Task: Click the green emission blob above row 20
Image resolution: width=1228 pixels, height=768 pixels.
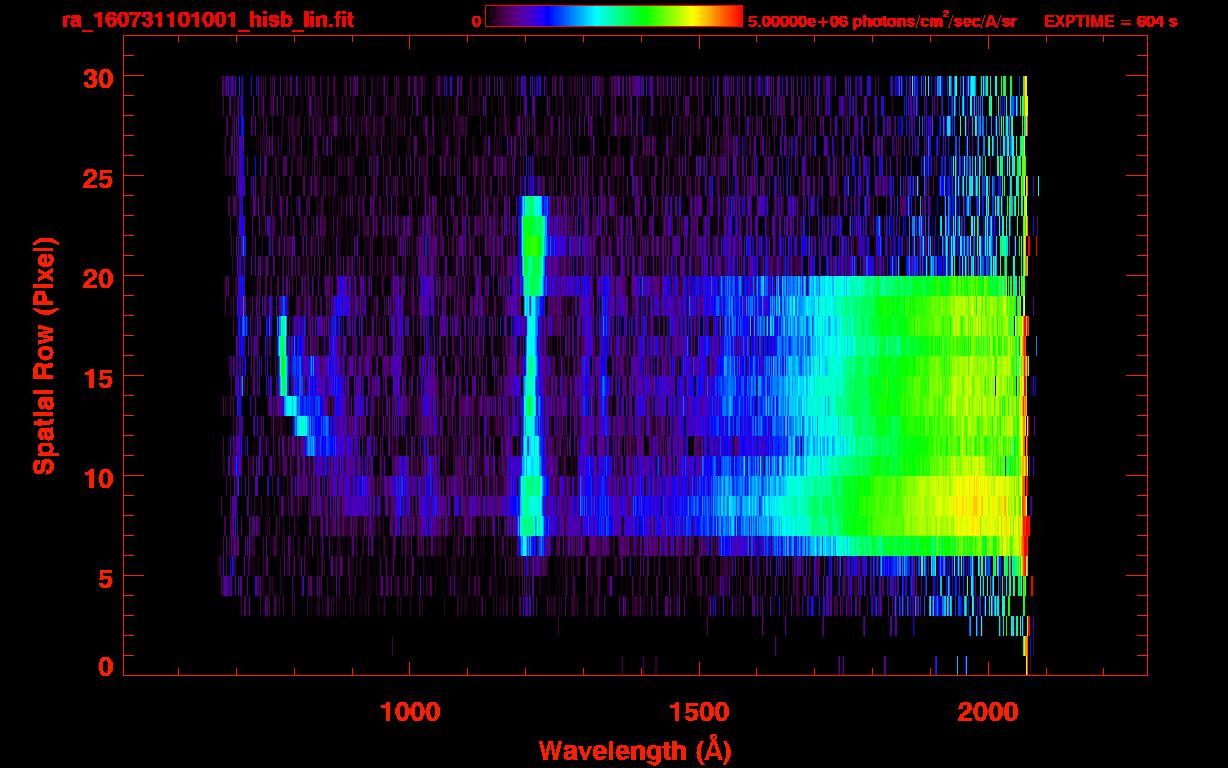Action: click(x=533, y=245)
